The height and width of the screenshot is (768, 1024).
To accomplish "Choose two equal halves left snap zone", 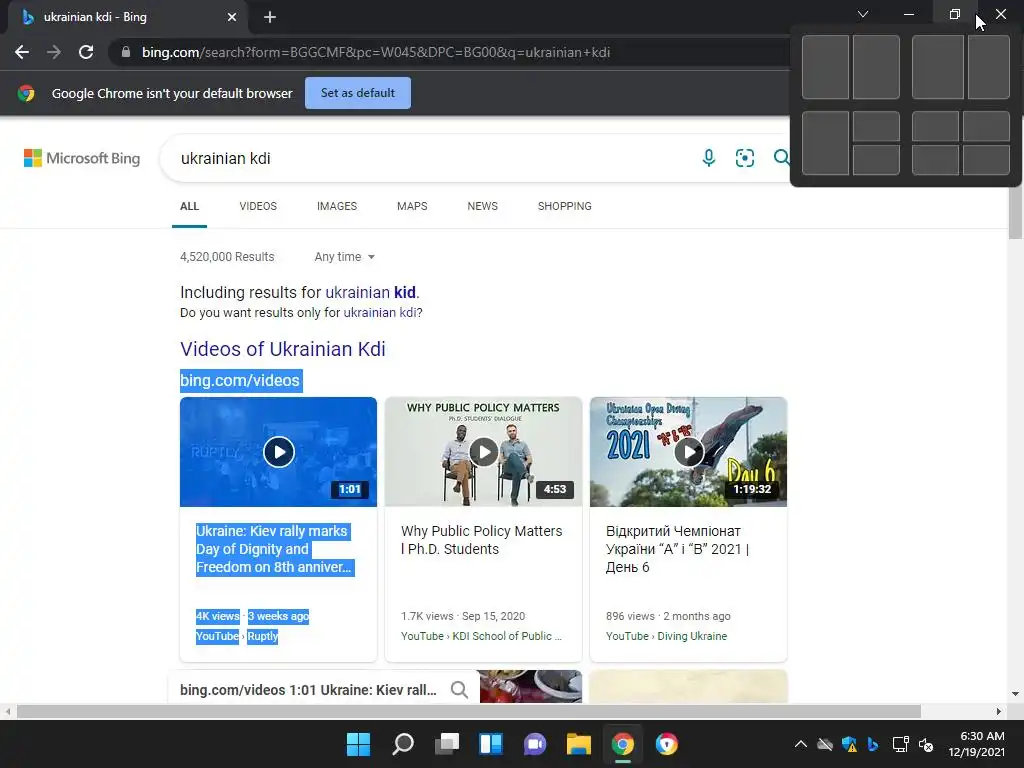I will 825,67.
